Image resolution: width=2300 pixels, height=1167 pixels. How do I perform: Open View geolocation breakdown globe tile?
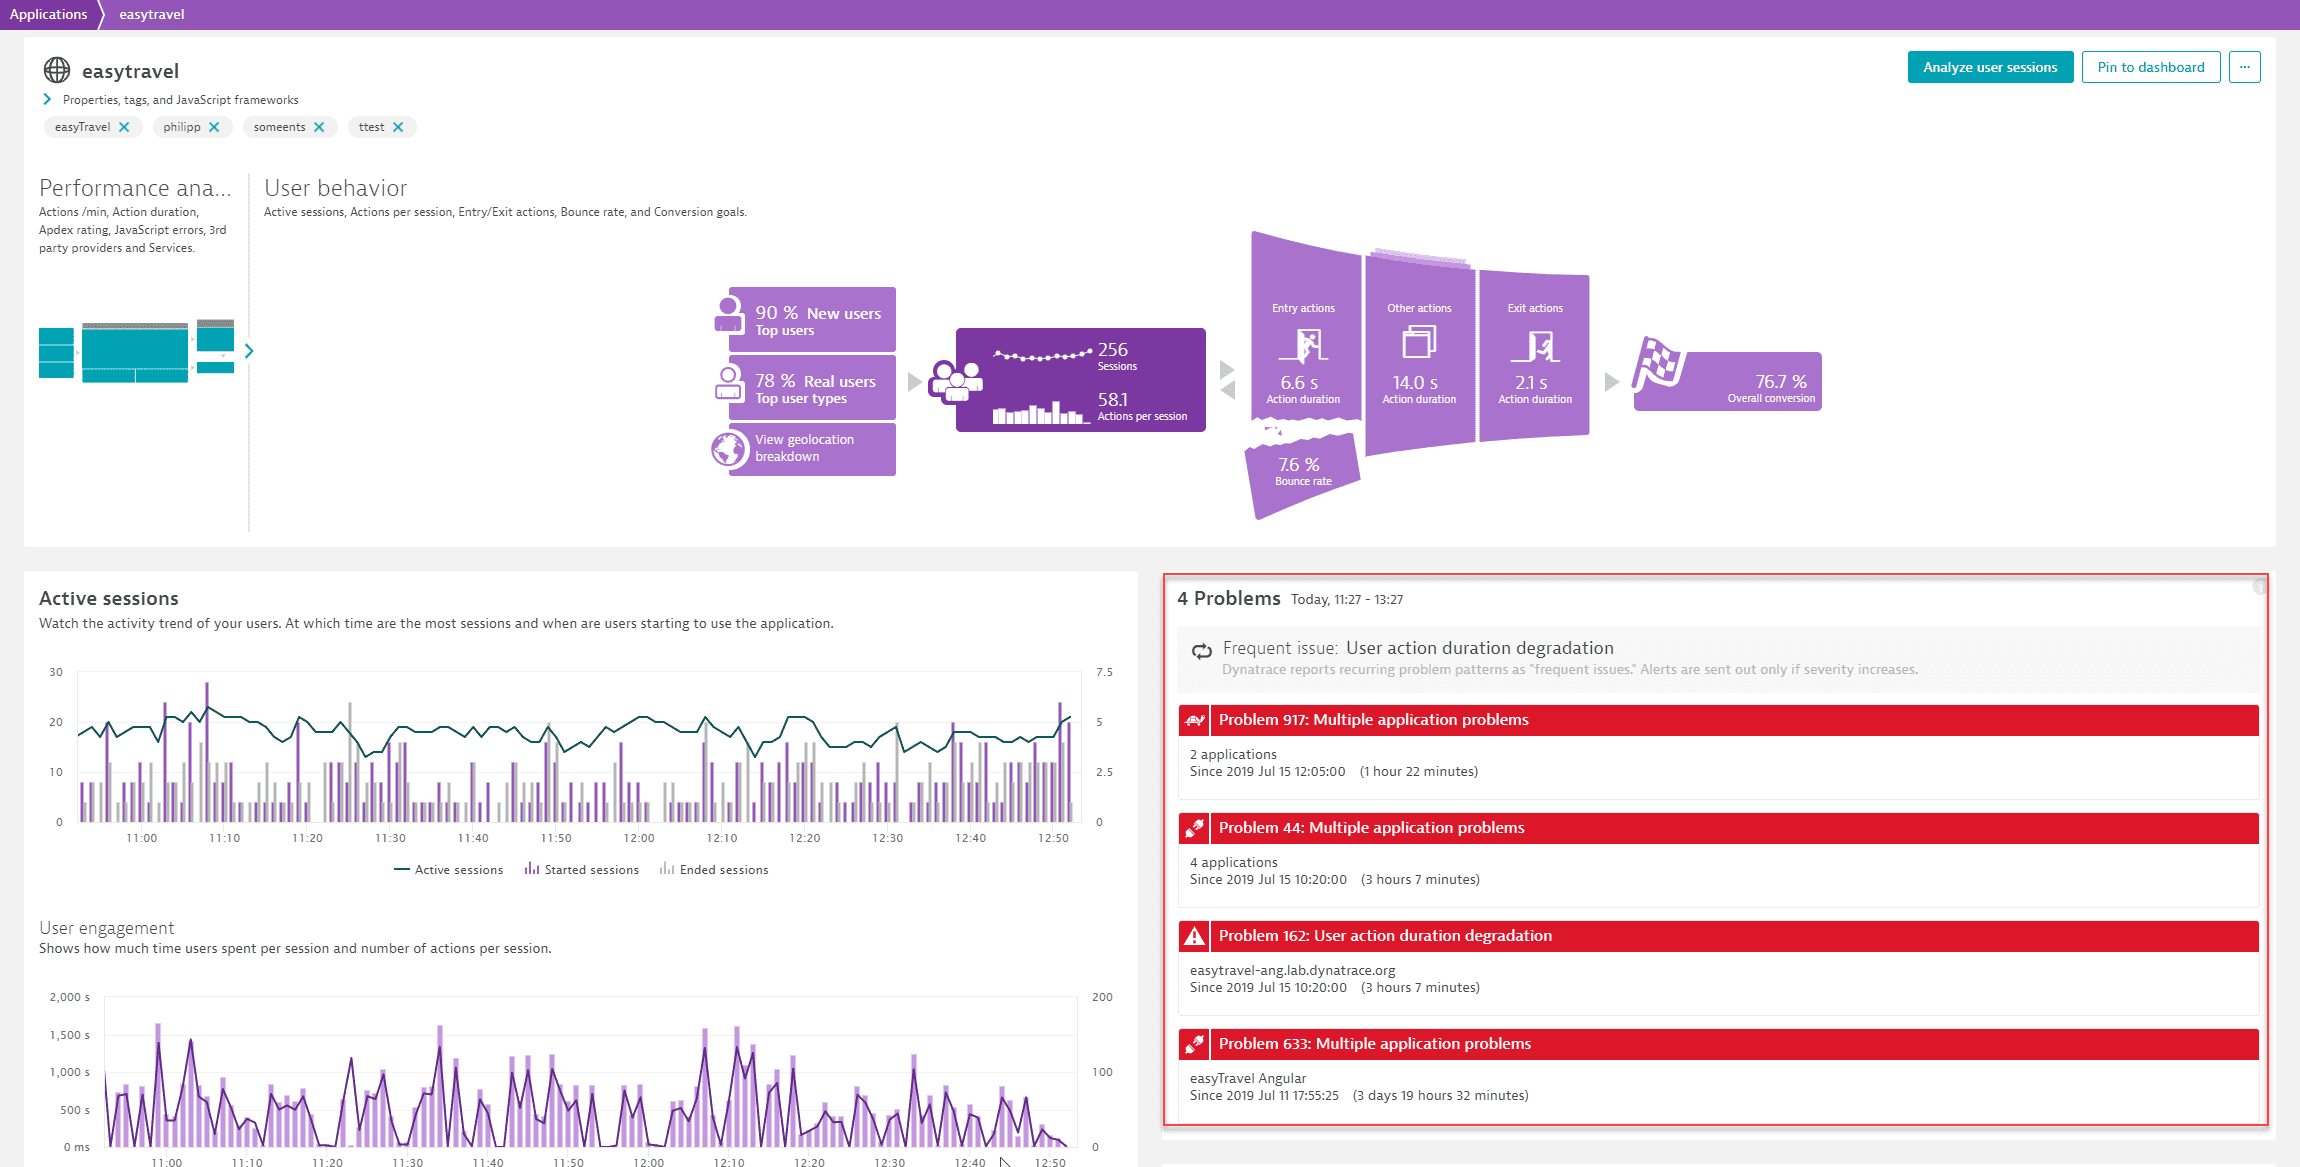tap(730, 449)
